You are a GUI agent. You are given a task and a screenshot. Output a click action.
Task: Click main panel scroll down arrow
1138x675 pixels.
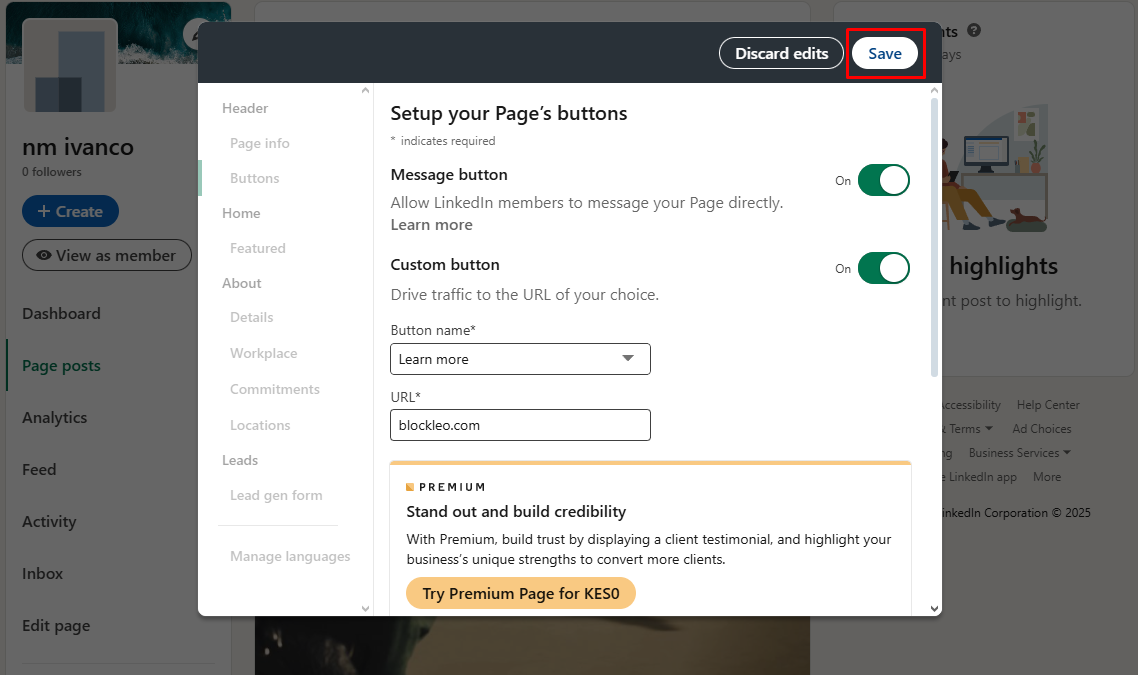pyautogui.click(x=934, y=608)
